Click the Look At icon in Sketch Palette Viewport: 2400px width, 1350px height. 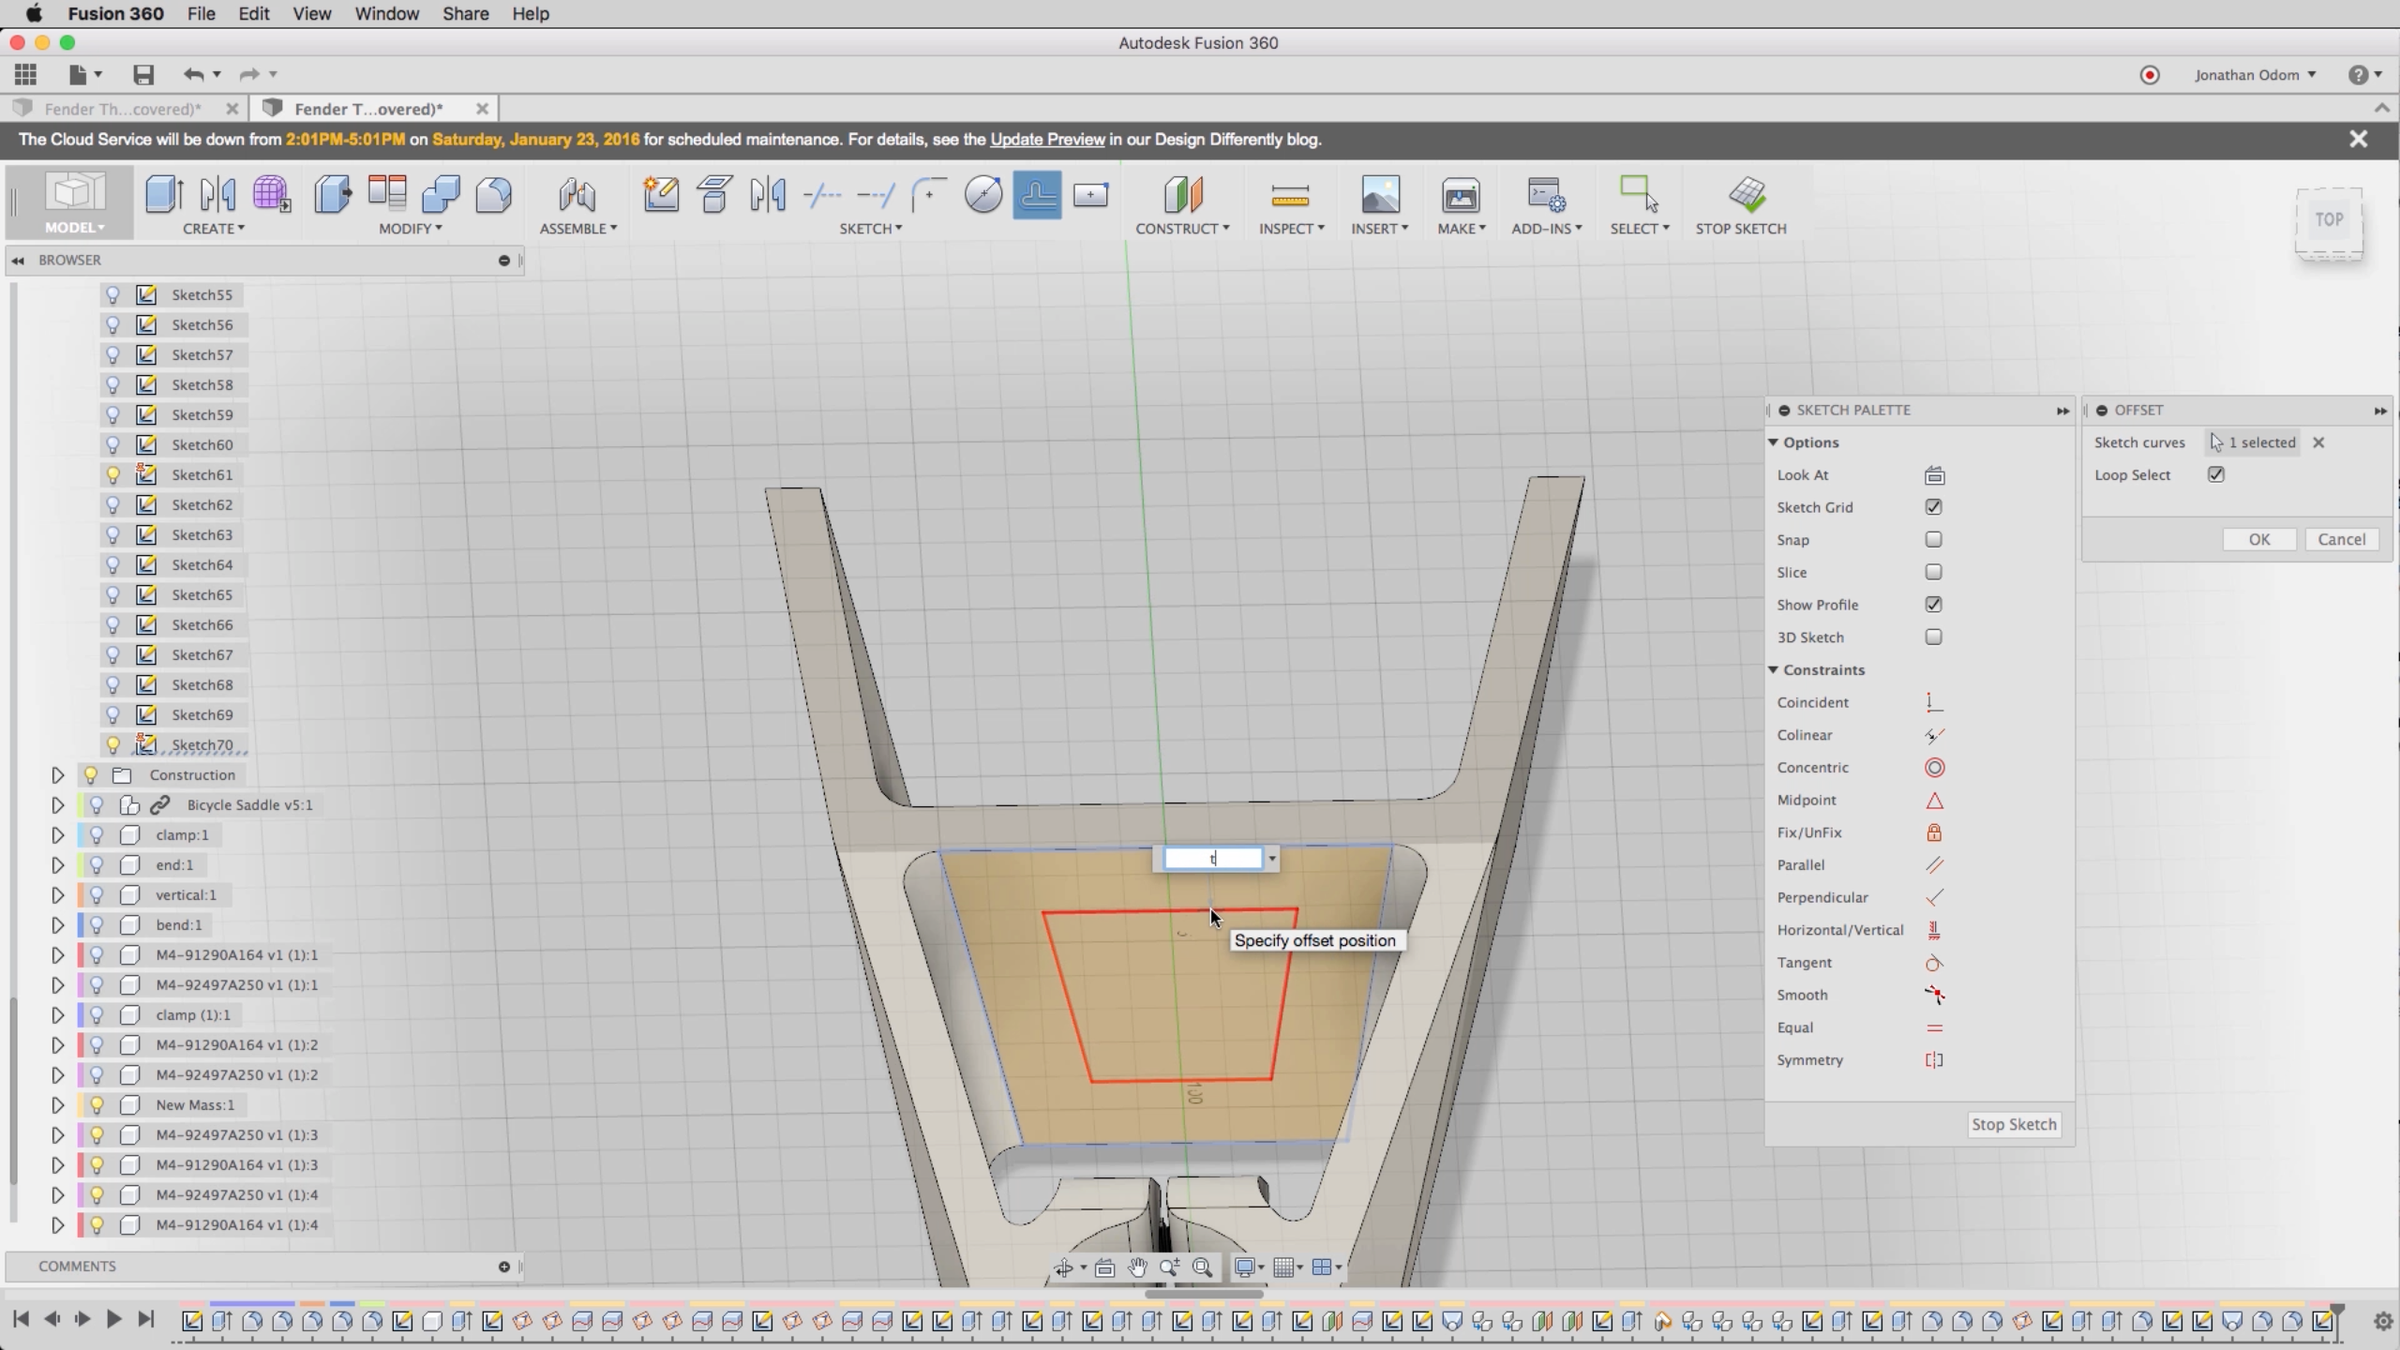pyautogui.click(x=1934, y=475)
